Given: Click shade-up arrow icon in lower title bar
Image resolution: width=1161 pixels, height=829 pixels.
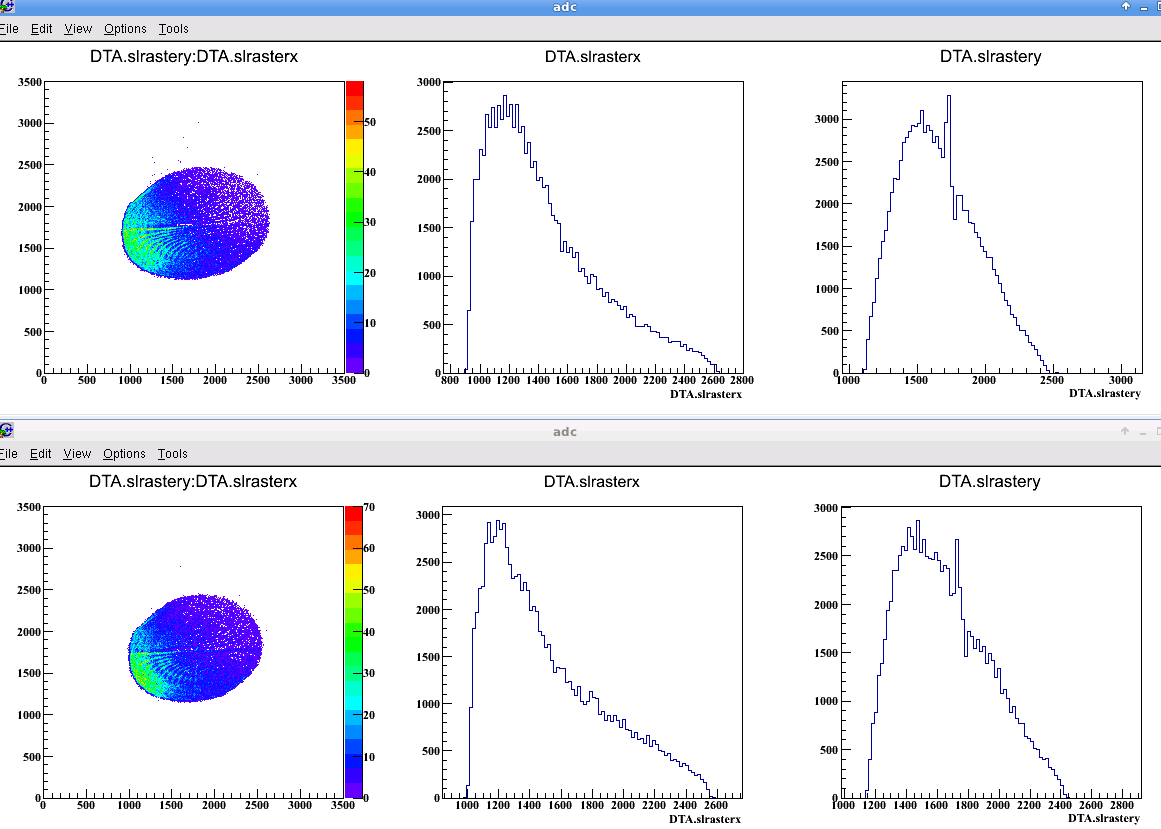Looking at the screenshot, I should tap(1125, 431).
